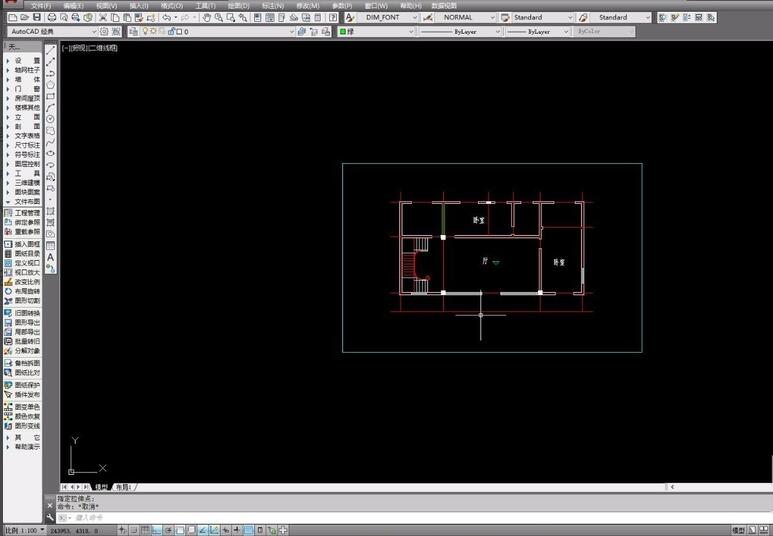Select the Polygon tool in Draw toolbar
Screen dimensions: 773x536
tap(50, 85)
